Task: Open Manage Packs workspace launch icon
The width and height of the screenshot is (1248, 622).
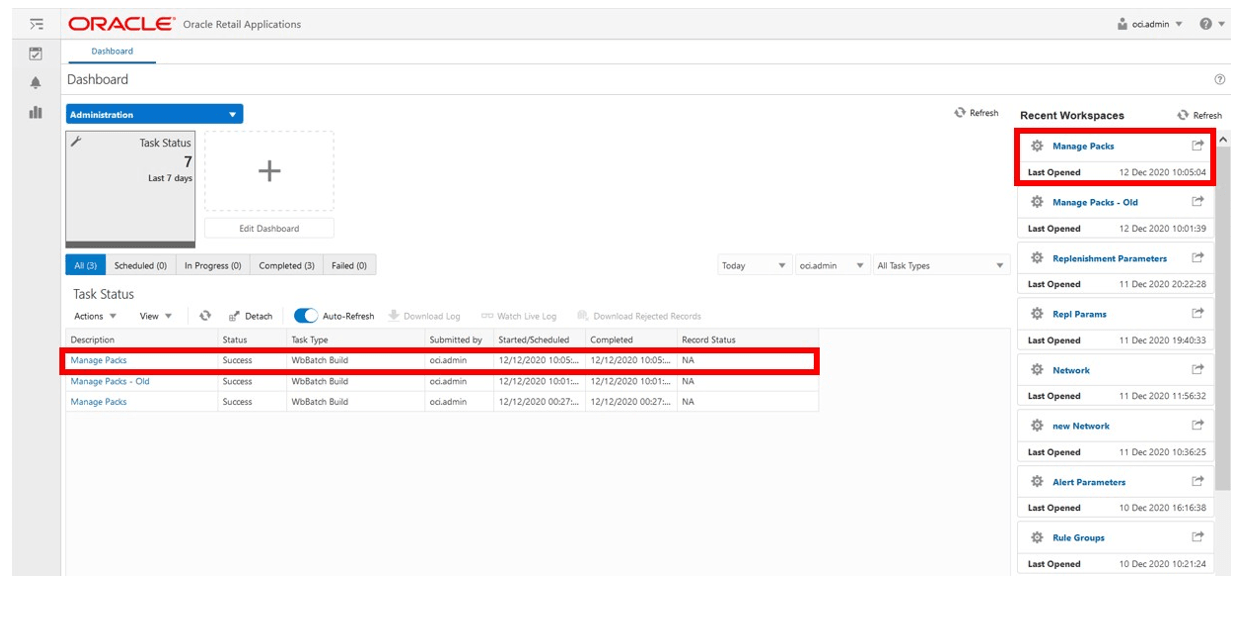Action: point(1198,146)
